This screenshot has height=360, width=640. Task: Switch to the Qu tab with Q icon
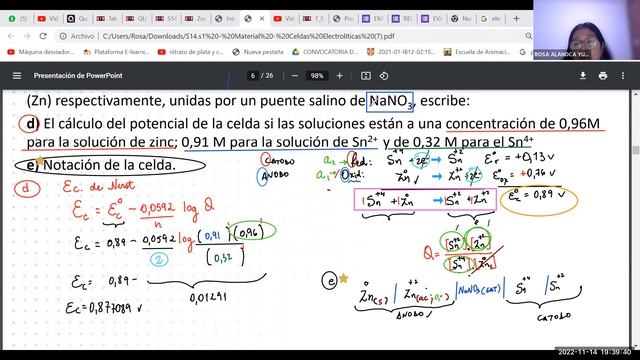[77, 18]
